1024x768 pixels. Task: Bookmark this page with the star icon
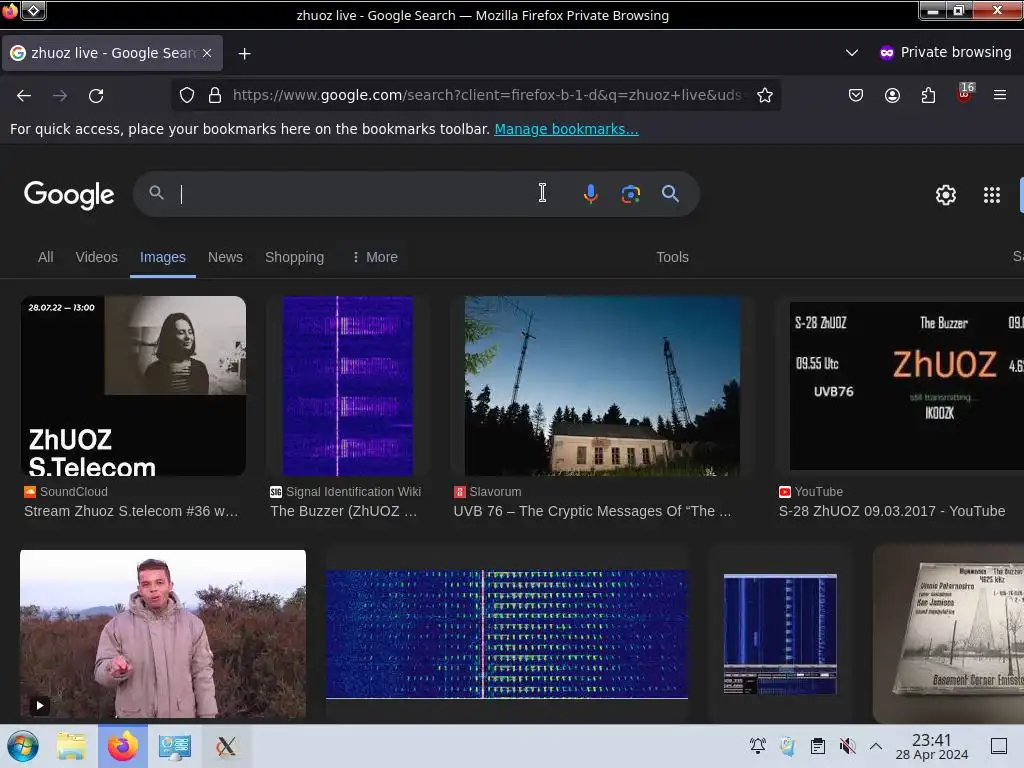(x=765, y=95)
